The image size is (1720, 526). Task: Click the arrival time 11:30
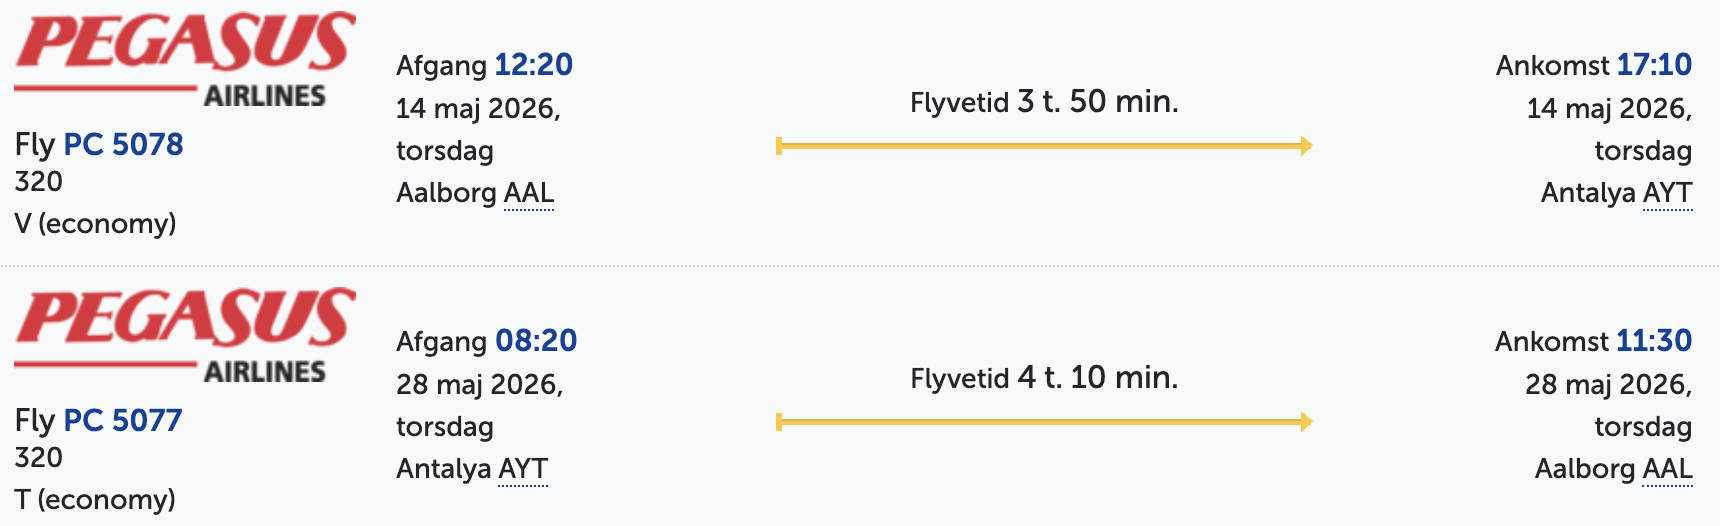[1654, 341]
